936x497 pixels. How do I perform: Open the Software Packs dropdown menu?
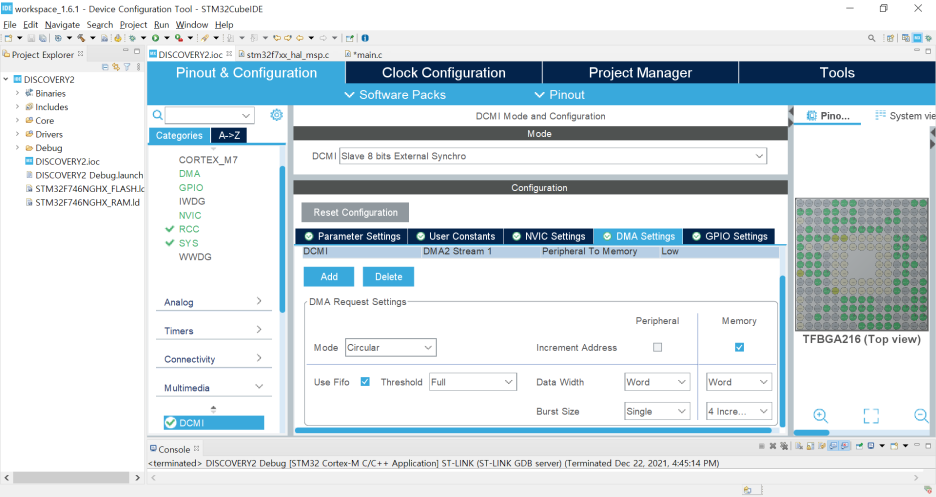point(395,95)
